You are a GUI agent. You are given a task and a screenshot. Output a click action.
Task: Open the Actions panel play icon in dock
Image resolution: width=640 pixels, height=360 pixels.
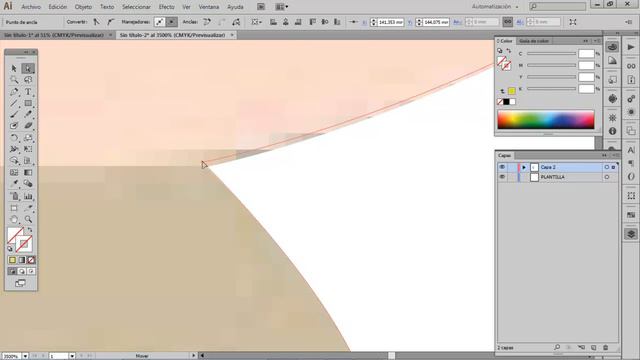coord(631,47)
